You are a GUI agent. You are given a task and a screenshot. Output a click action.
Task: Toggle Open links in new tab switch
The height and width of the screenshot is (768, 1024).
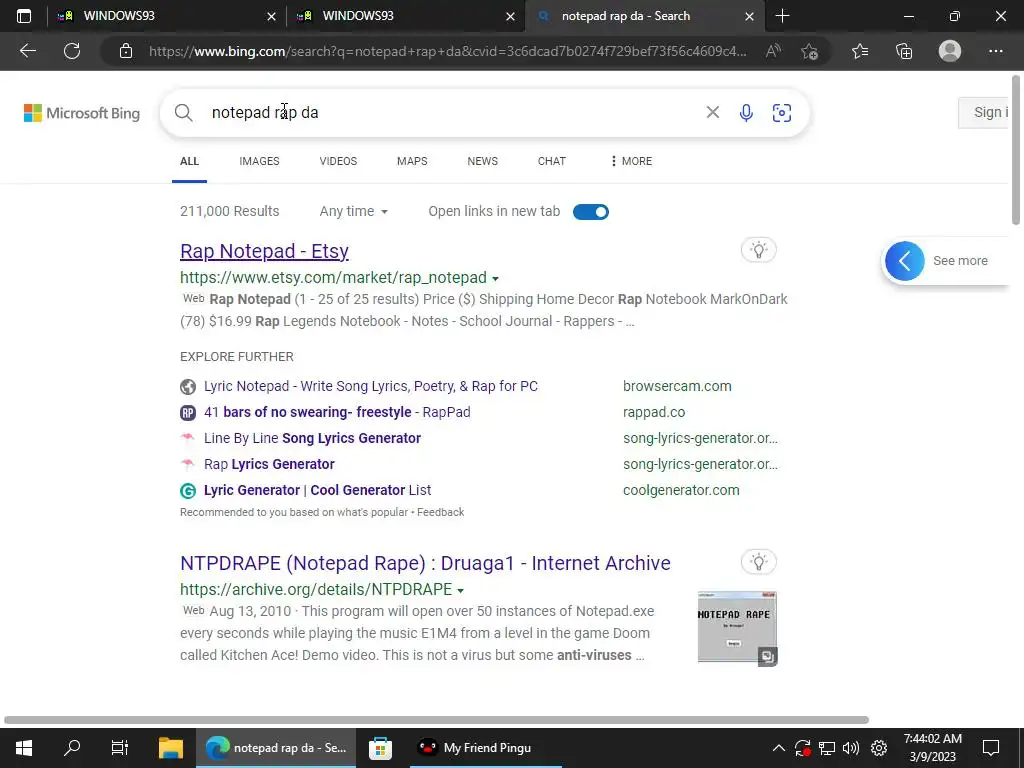pyautogui.click(x=590, y=212)
